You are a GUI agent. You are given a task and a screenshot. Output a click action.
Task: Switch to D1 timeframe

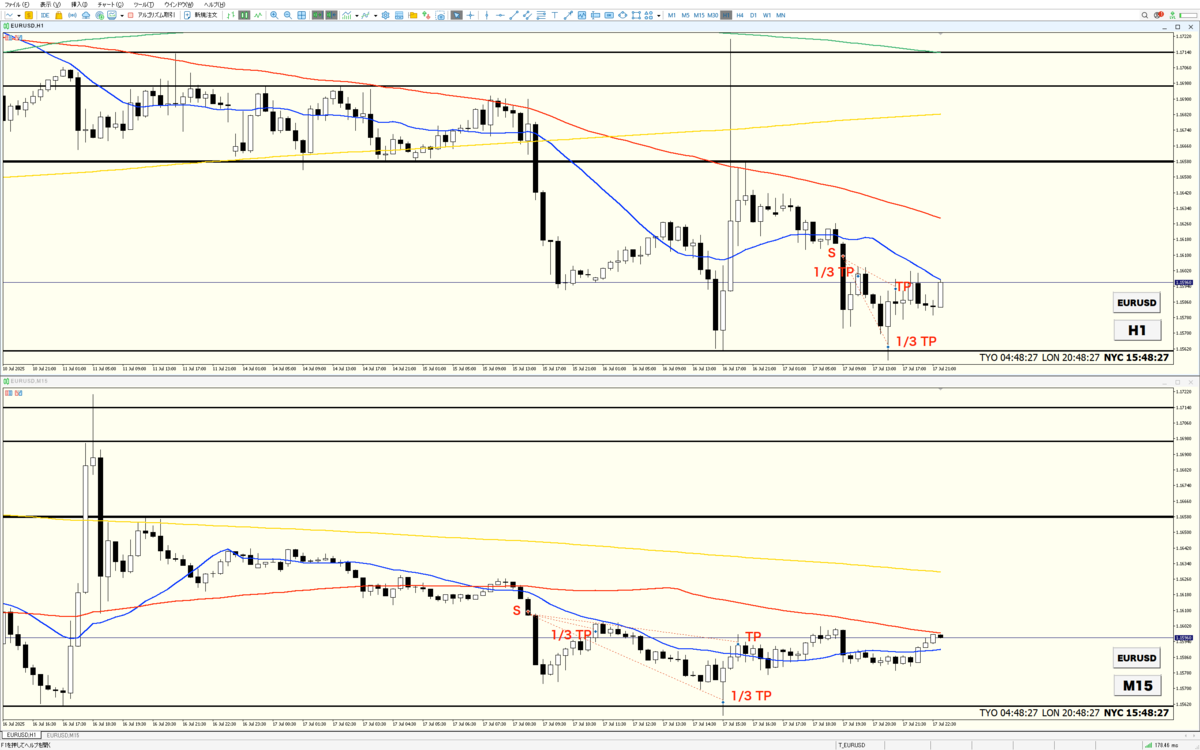pos(753,15)
